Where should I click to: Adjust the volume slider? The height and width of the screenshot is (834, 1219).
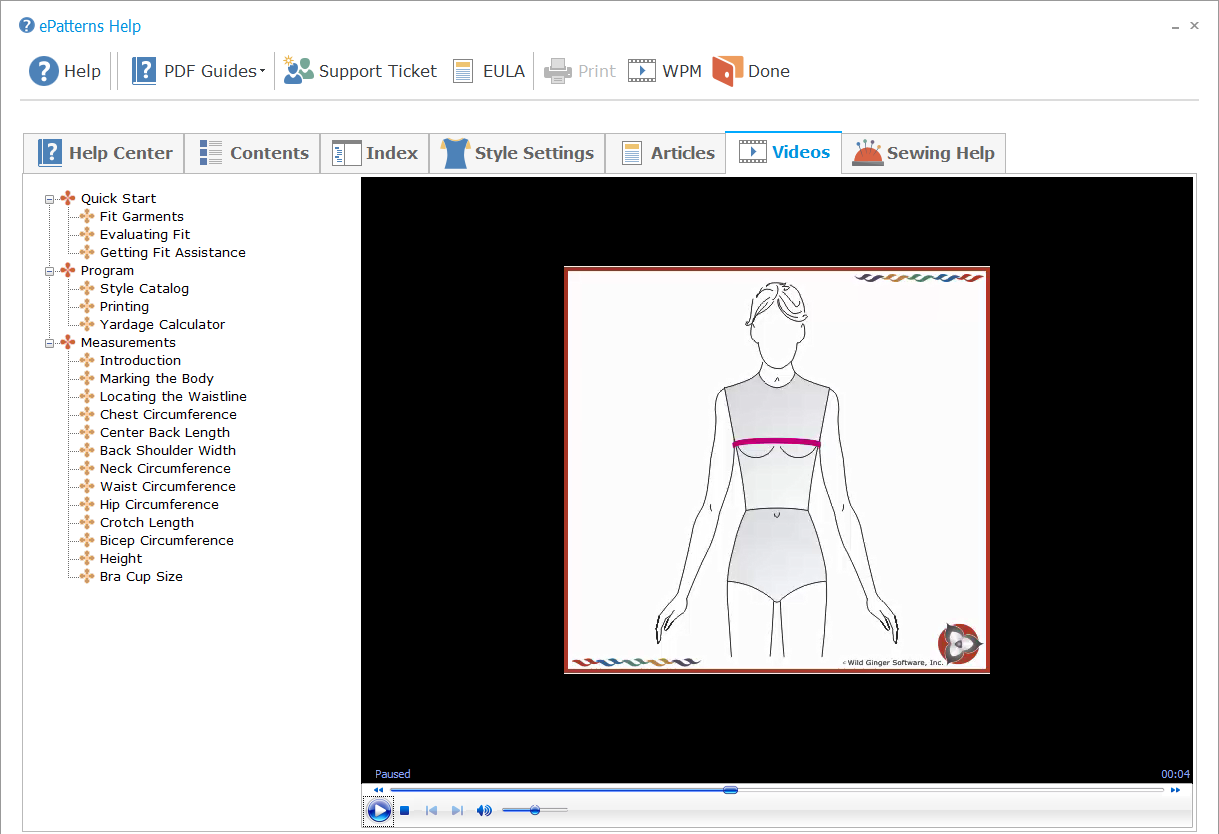coord(535,810)
